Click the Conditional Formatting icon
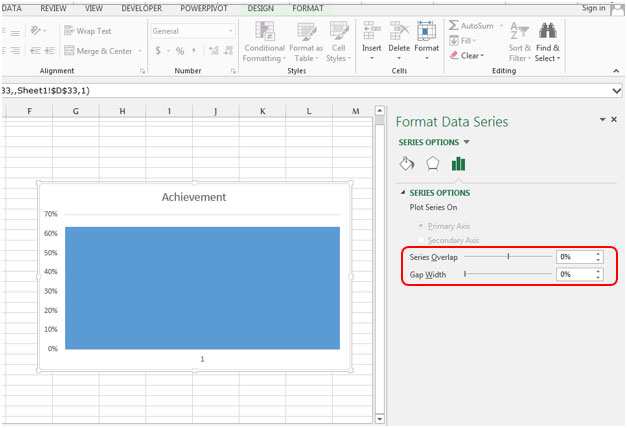This screenshot has height=428, width=627. pos(264,31)
